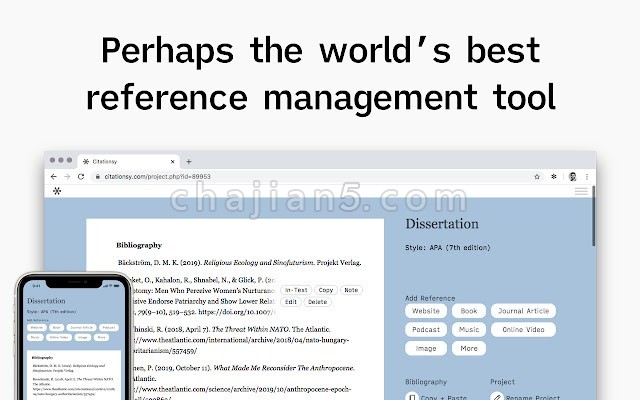Click the page's vertical scrollbar
The image size is (640, 400).
click(593, 216)
